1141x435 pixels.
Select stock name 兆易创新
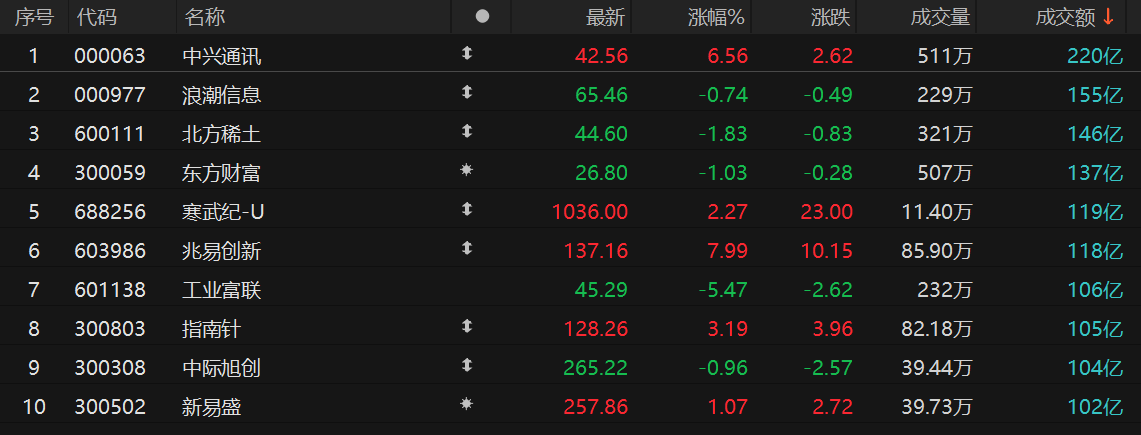coord(222,252)
